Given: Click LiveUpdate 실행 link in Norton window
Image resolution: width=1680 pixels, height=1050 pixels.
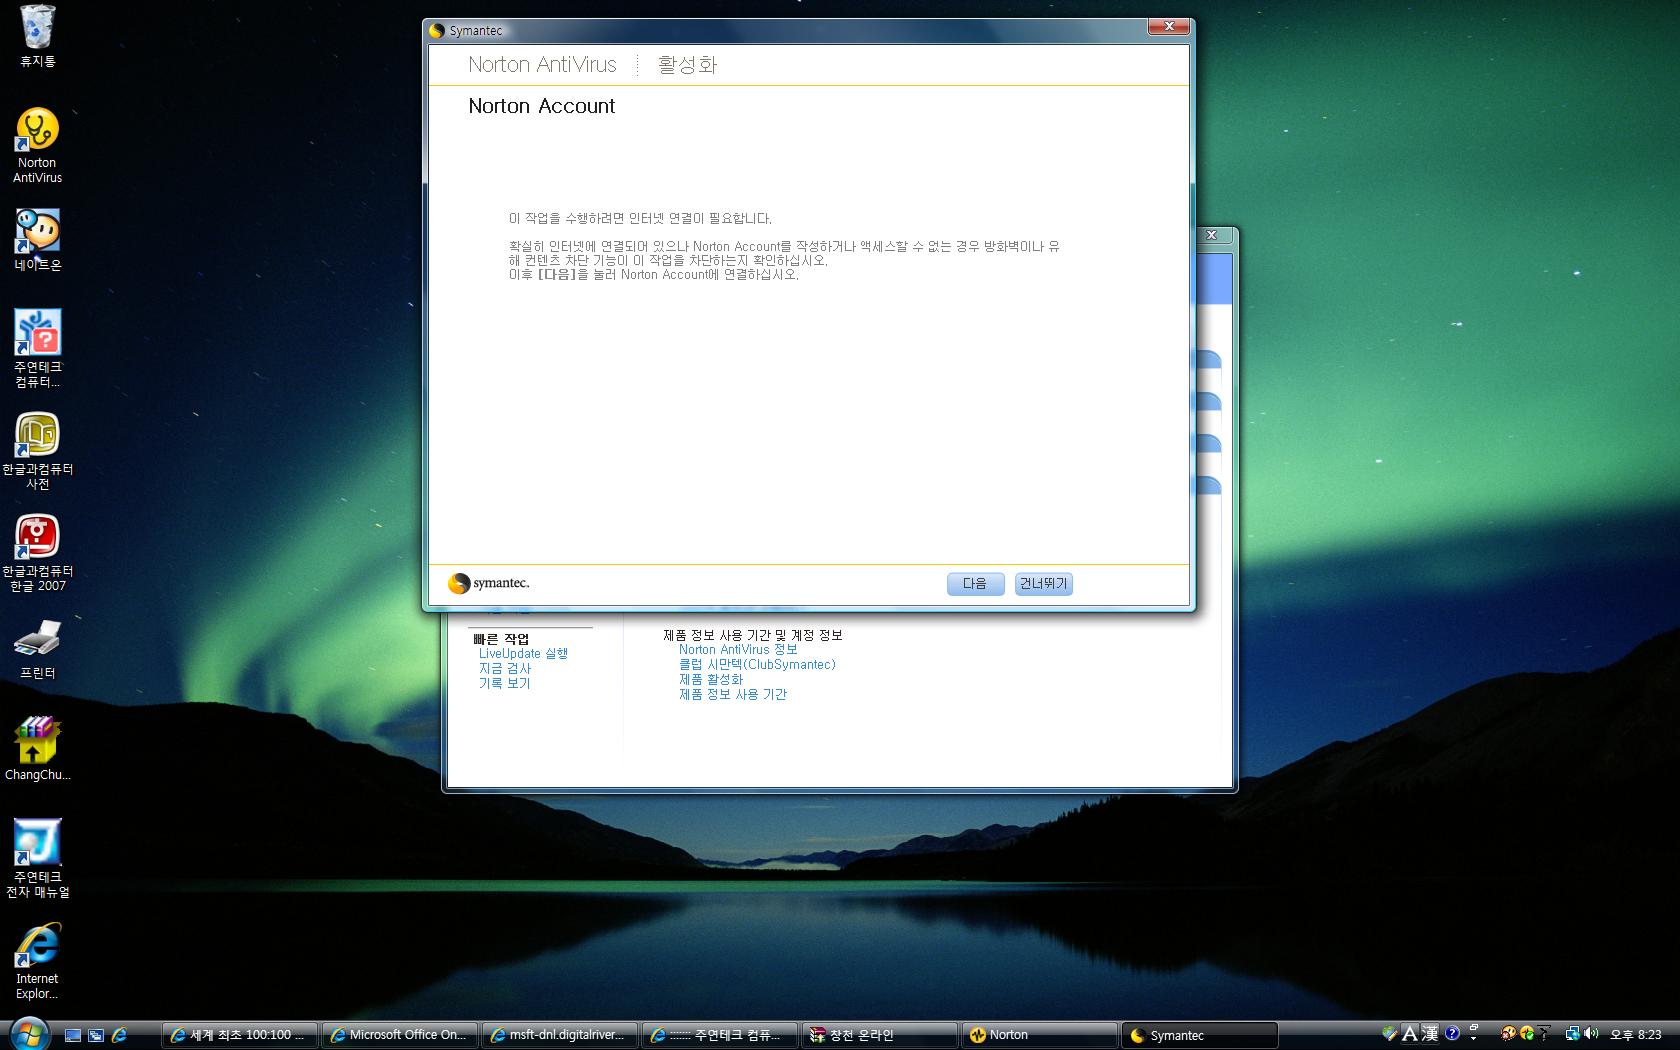Looking at the screenshot, I should (x=523, y=654).
